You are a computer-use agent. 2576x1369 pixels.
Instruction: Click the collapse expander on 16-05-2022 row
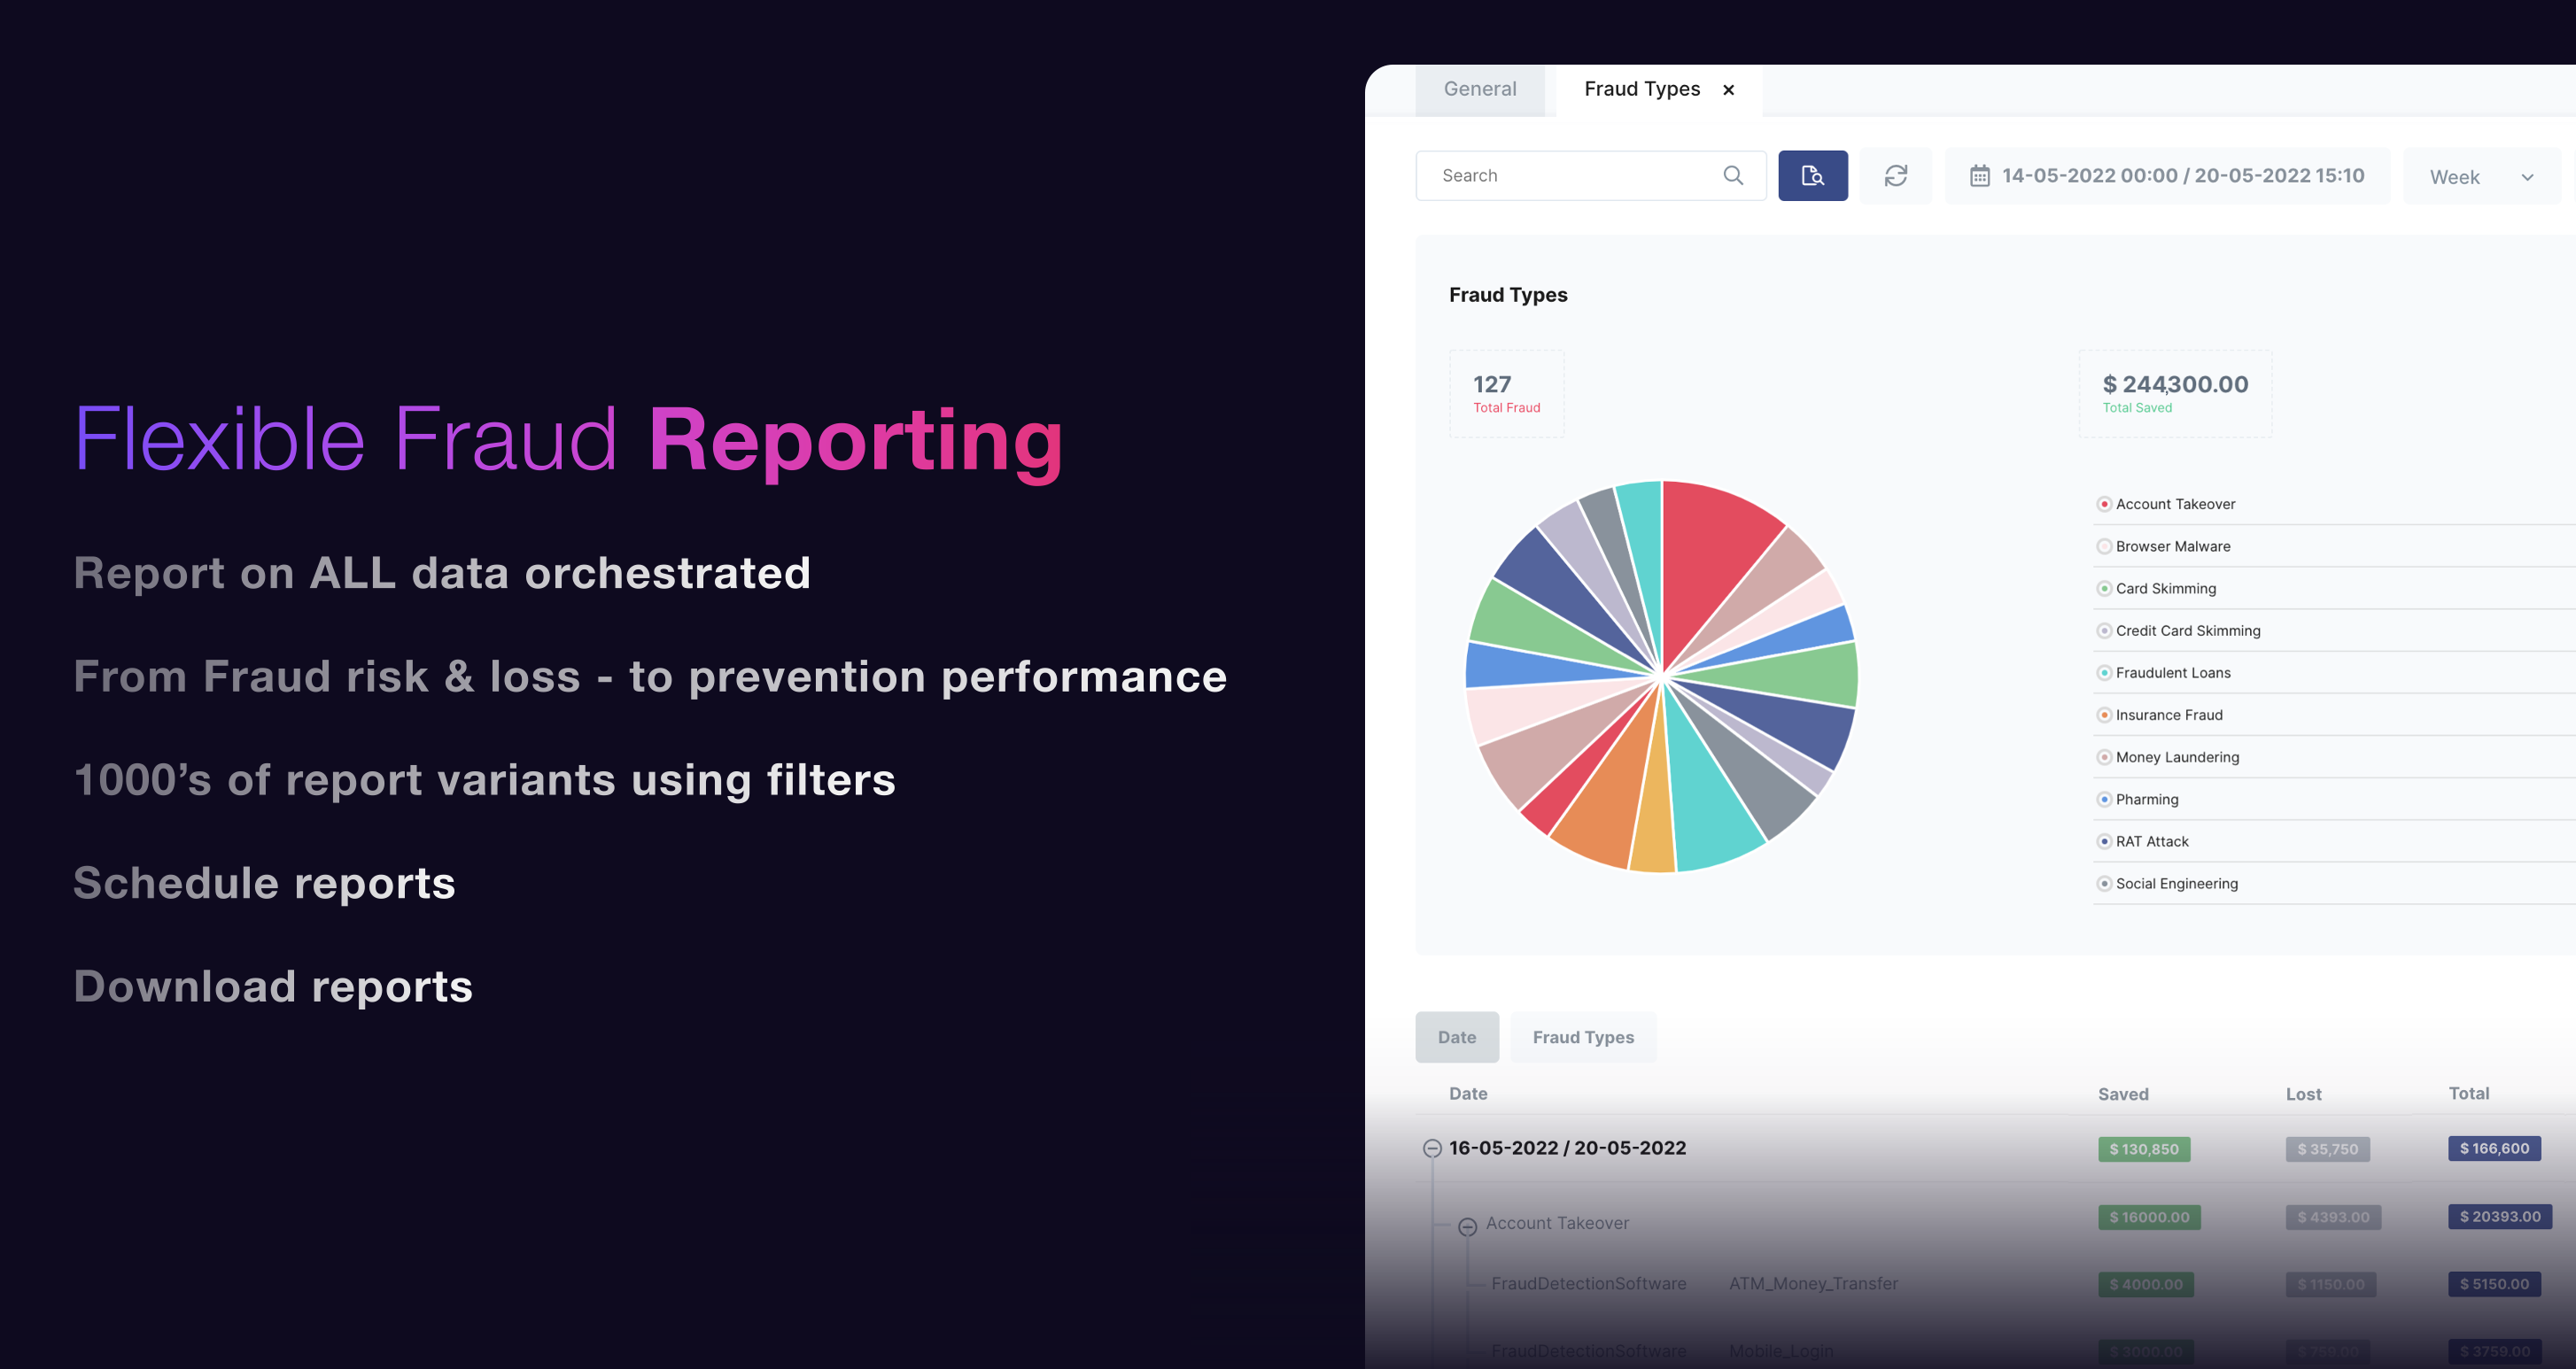[x=1432, y=1148]
